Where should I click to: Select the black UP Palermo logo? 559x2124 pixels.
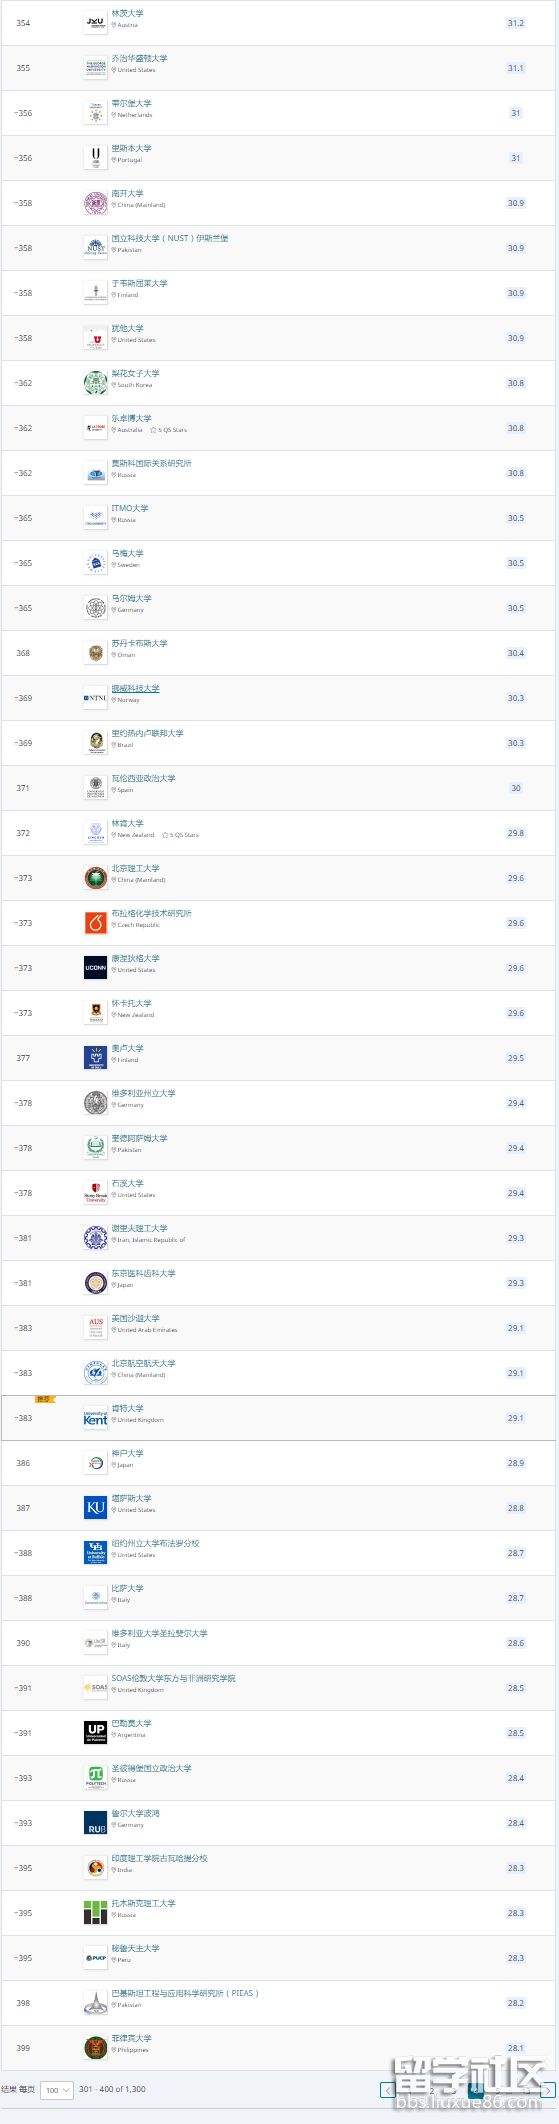tap(95, 1732)
